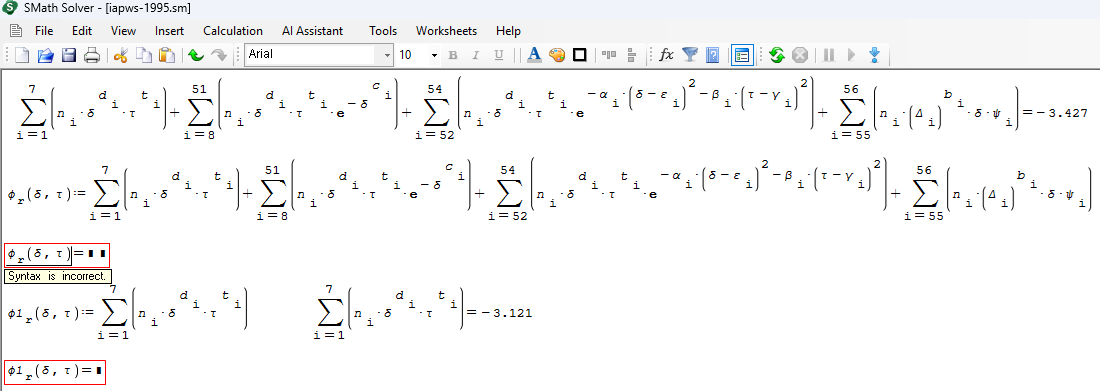Screen dimensions: 1100x391
Task: Toggle the side panel icon (highlighted)
Action: click(x=742, y=55)
